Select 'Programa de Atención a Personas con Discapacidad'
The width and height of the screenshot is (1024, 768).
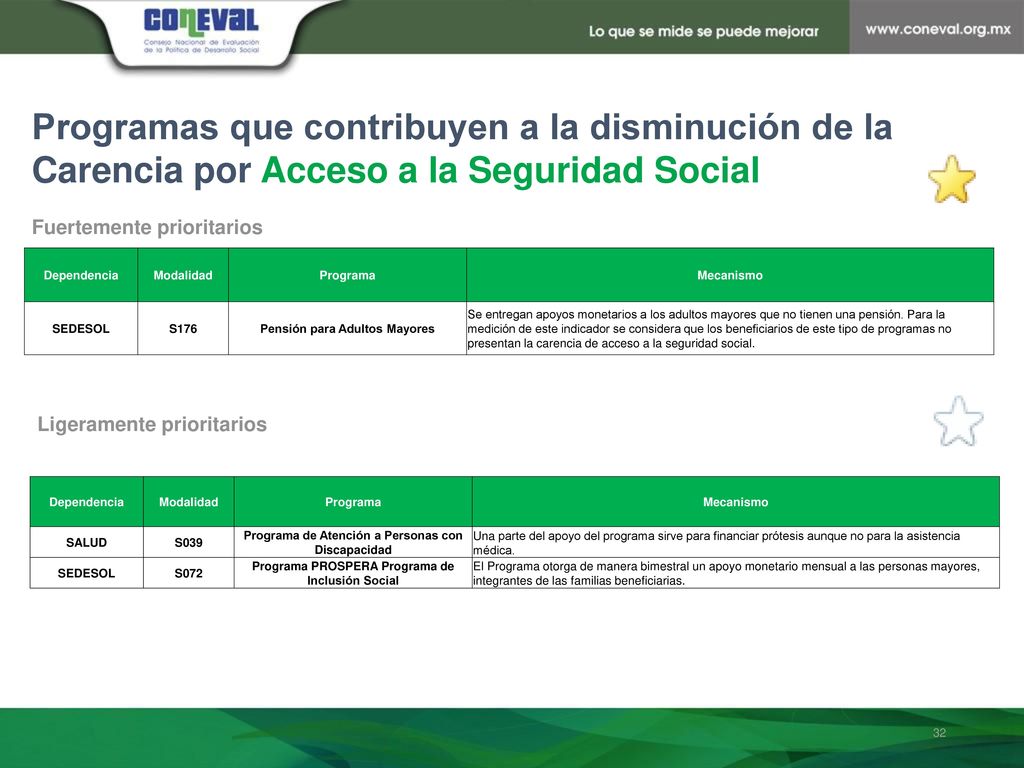353,542
